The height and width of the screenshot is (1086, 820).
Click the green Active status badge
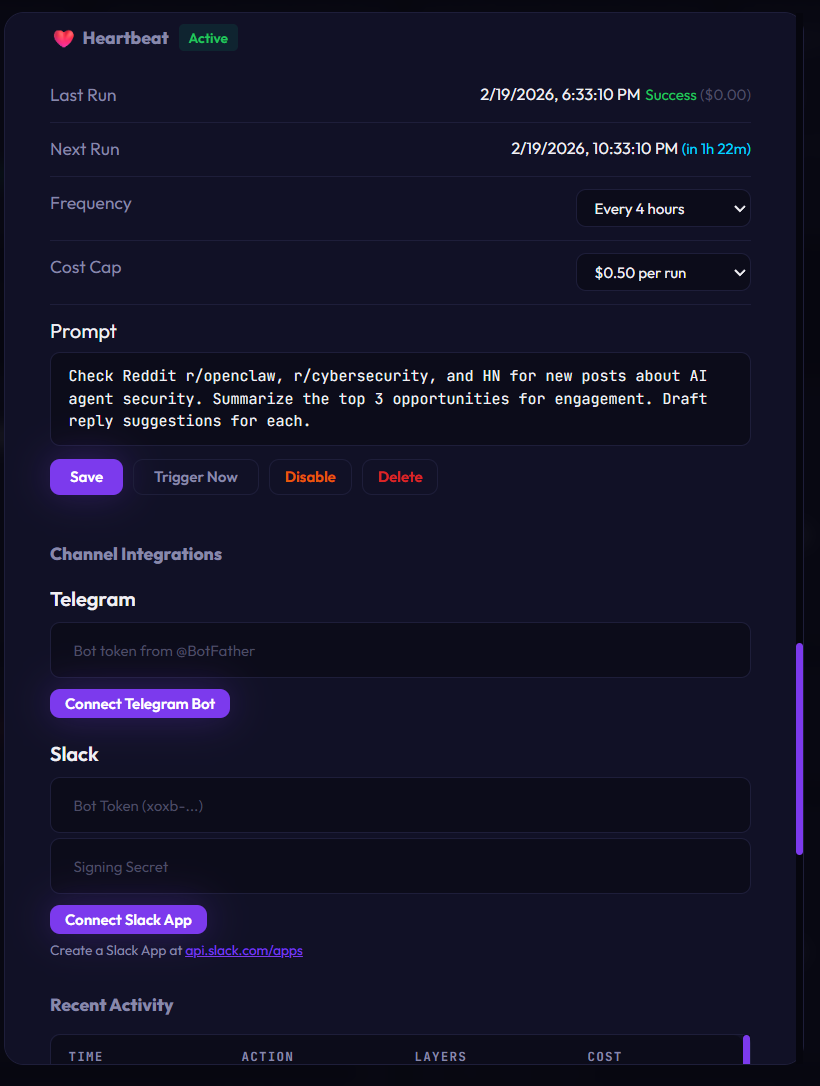[x=208, y=39]
